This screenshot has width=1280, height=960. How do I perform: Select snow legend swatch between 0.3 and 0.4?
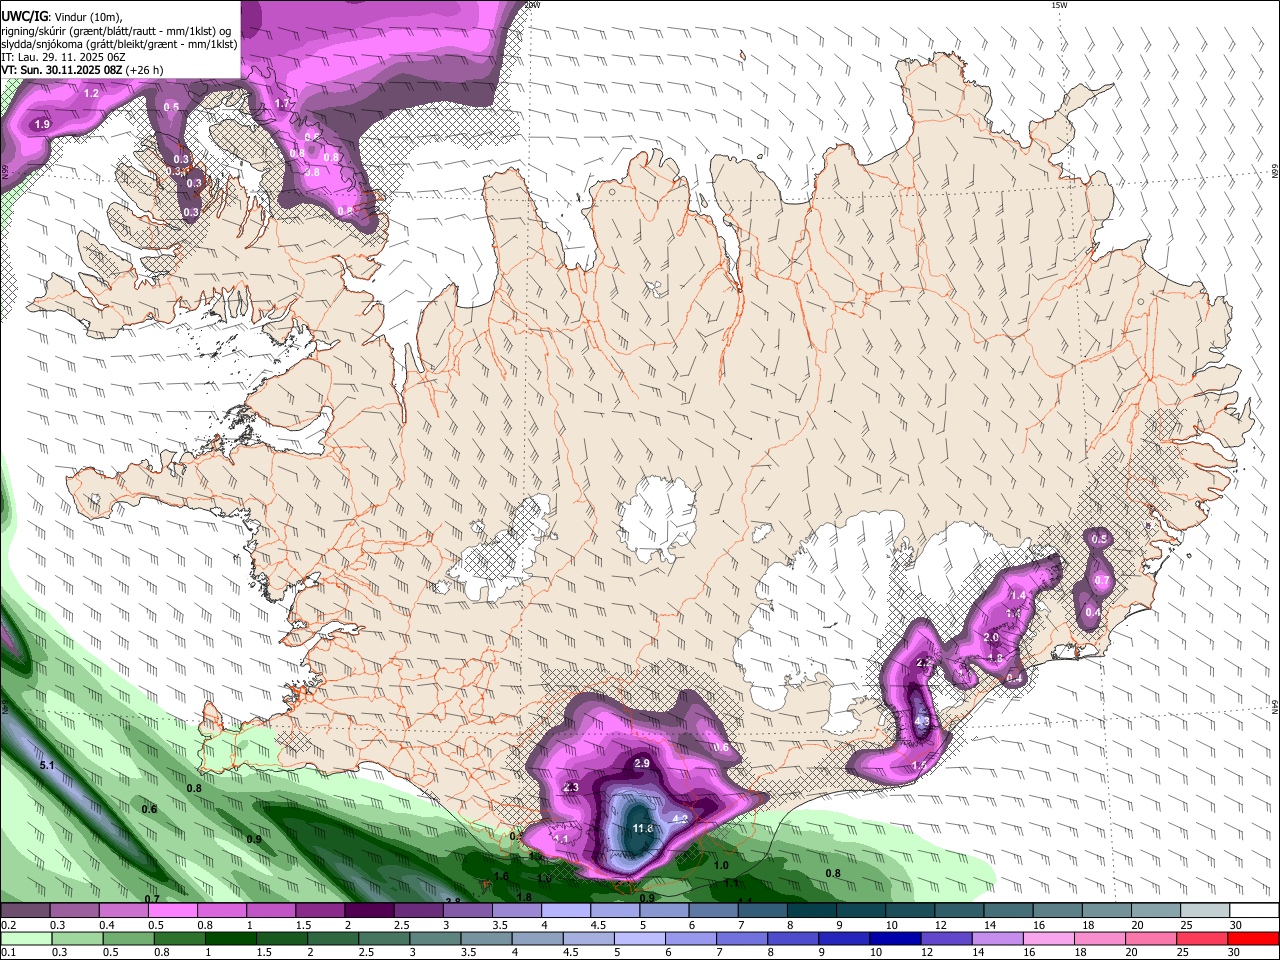point(74,910)
